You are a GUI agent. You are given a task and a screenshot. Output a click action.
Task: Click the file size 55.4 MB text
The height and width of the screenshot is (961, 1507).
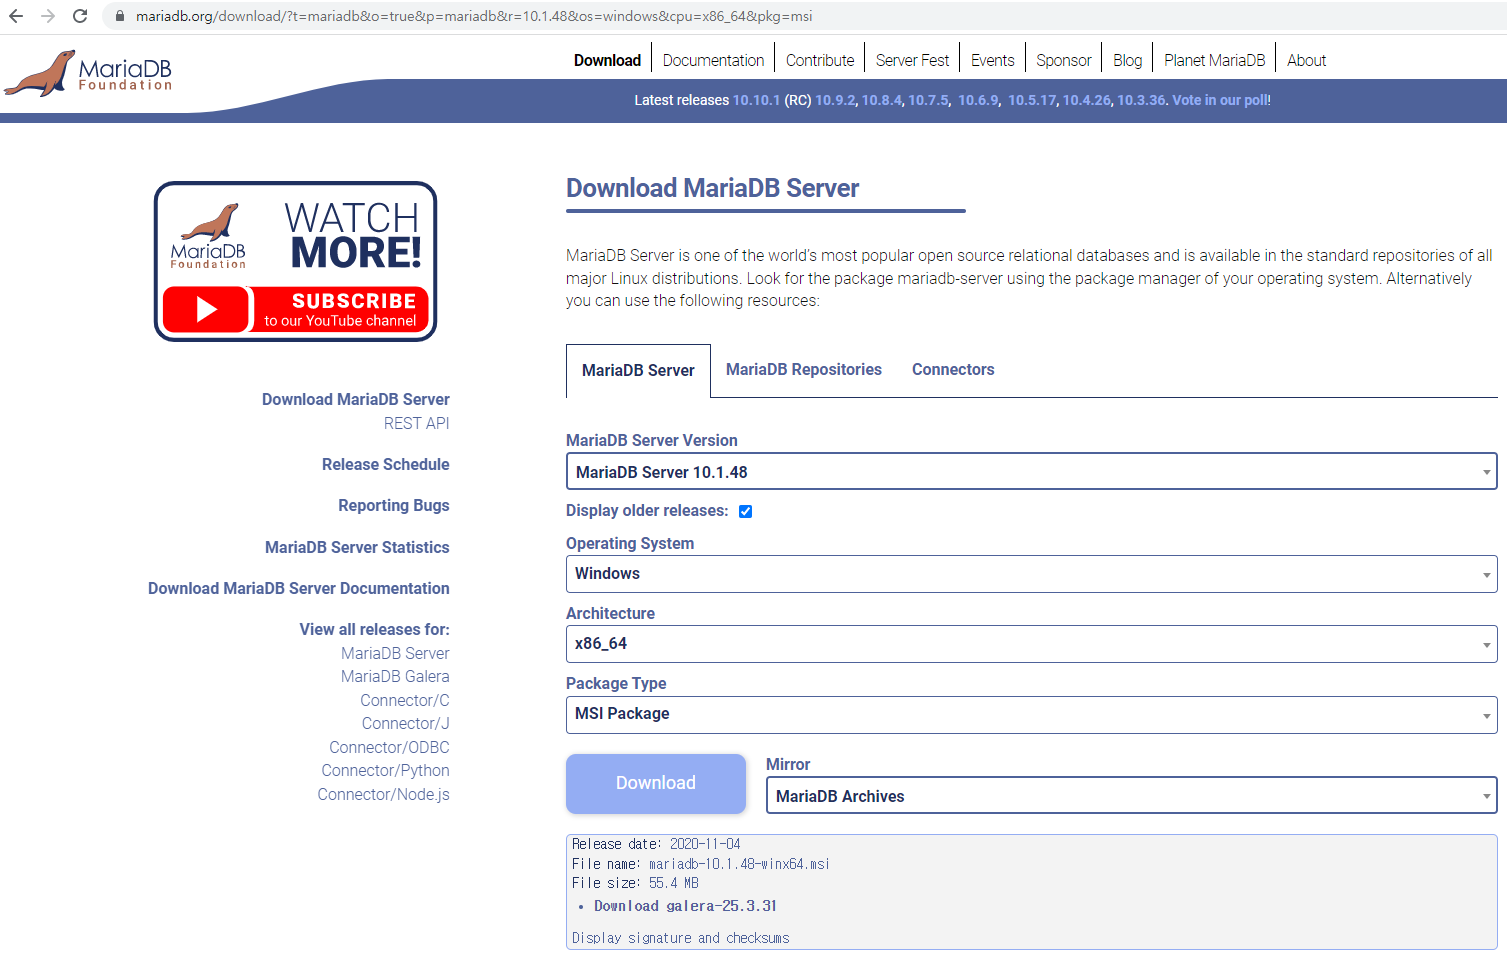pyautogui.click(x=674, y=883)
